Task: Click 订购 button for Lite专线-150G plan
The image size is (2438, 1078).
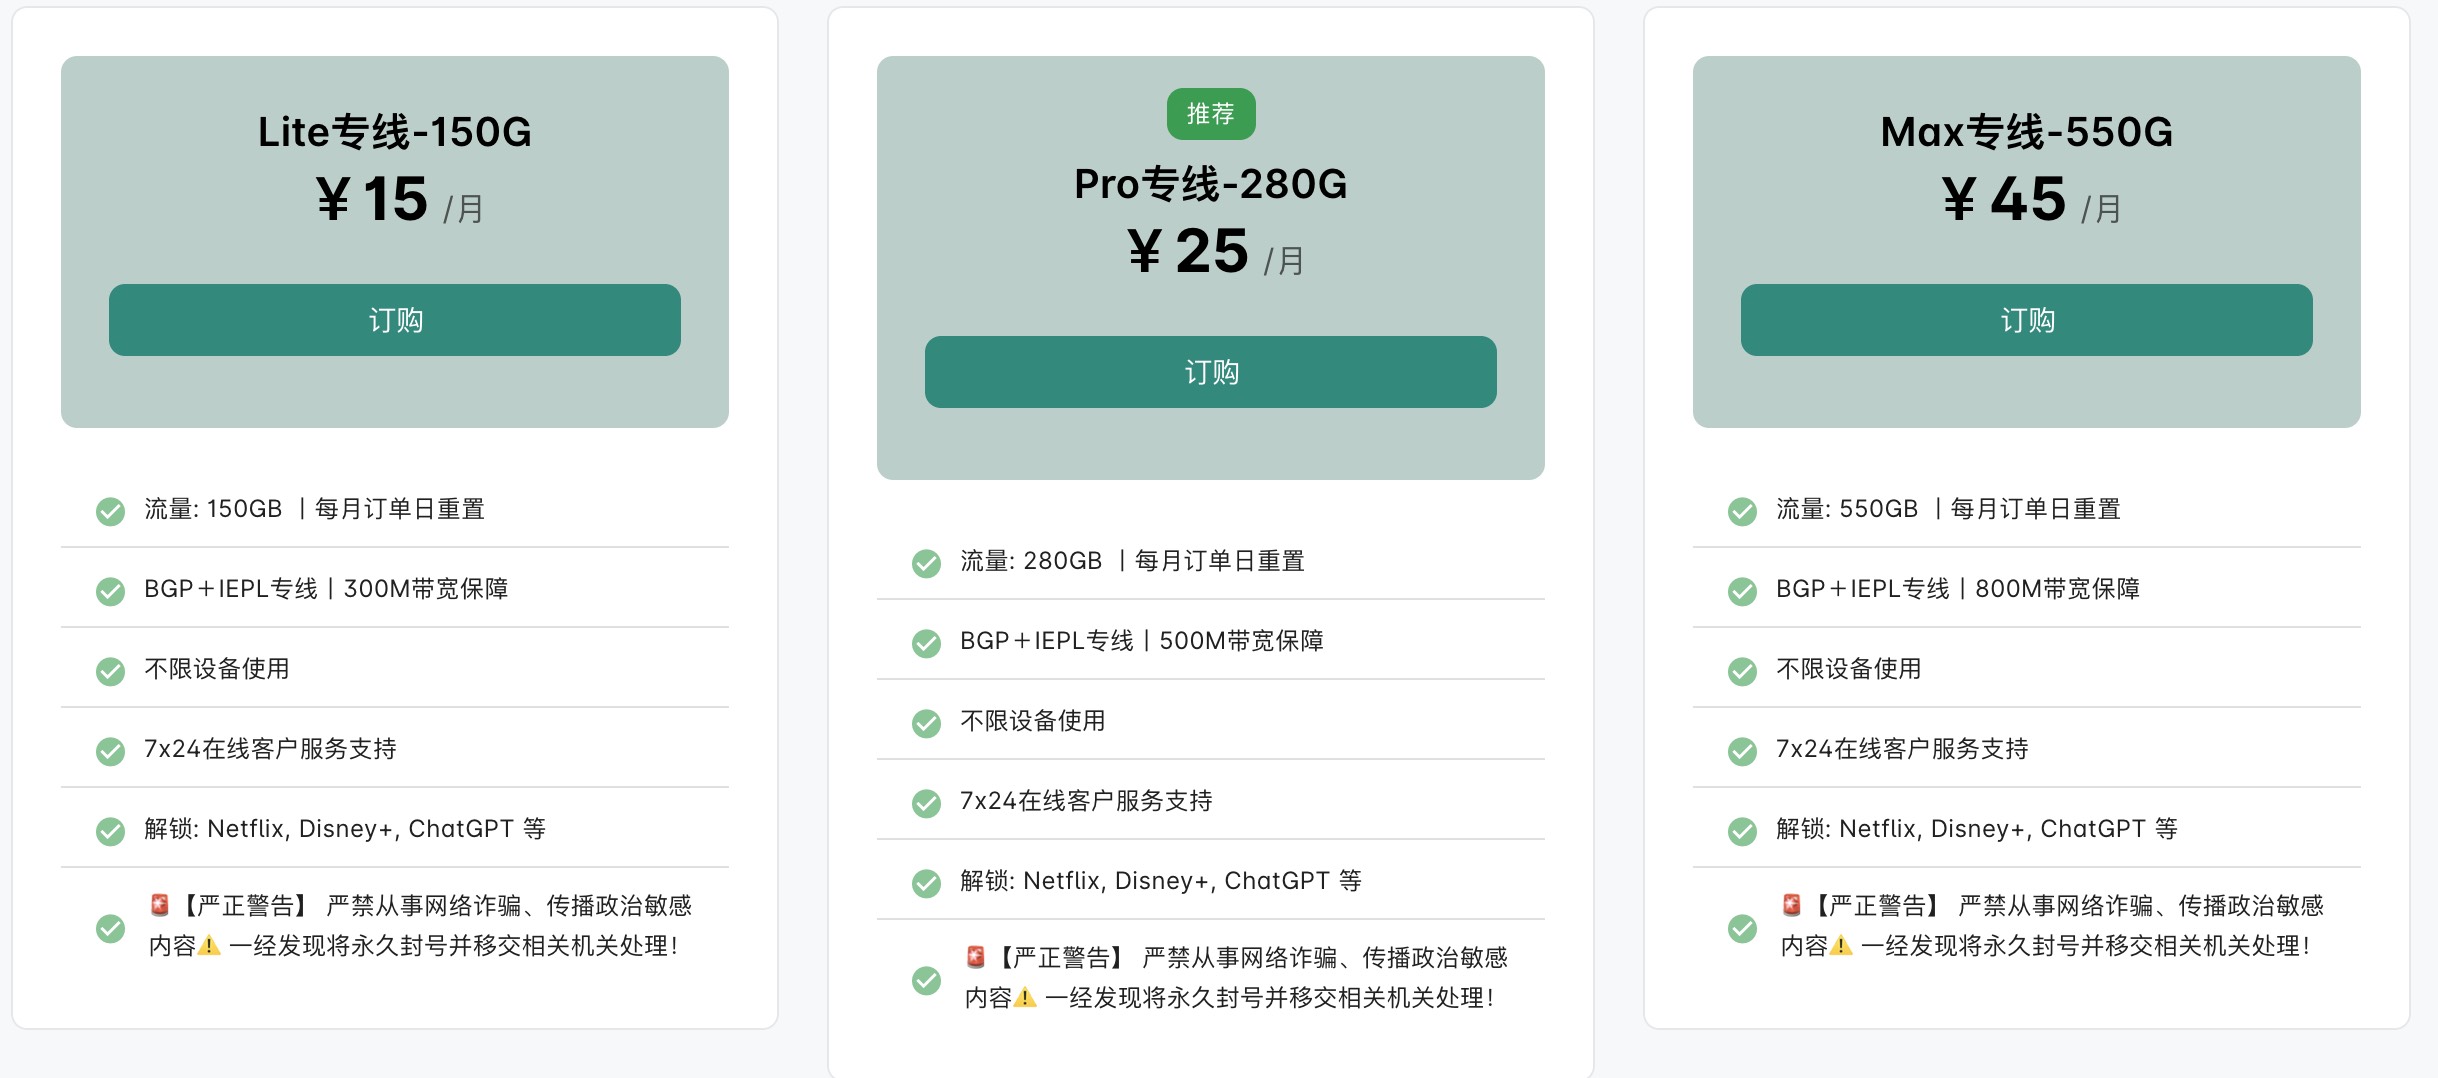Action: pos(395,320)
